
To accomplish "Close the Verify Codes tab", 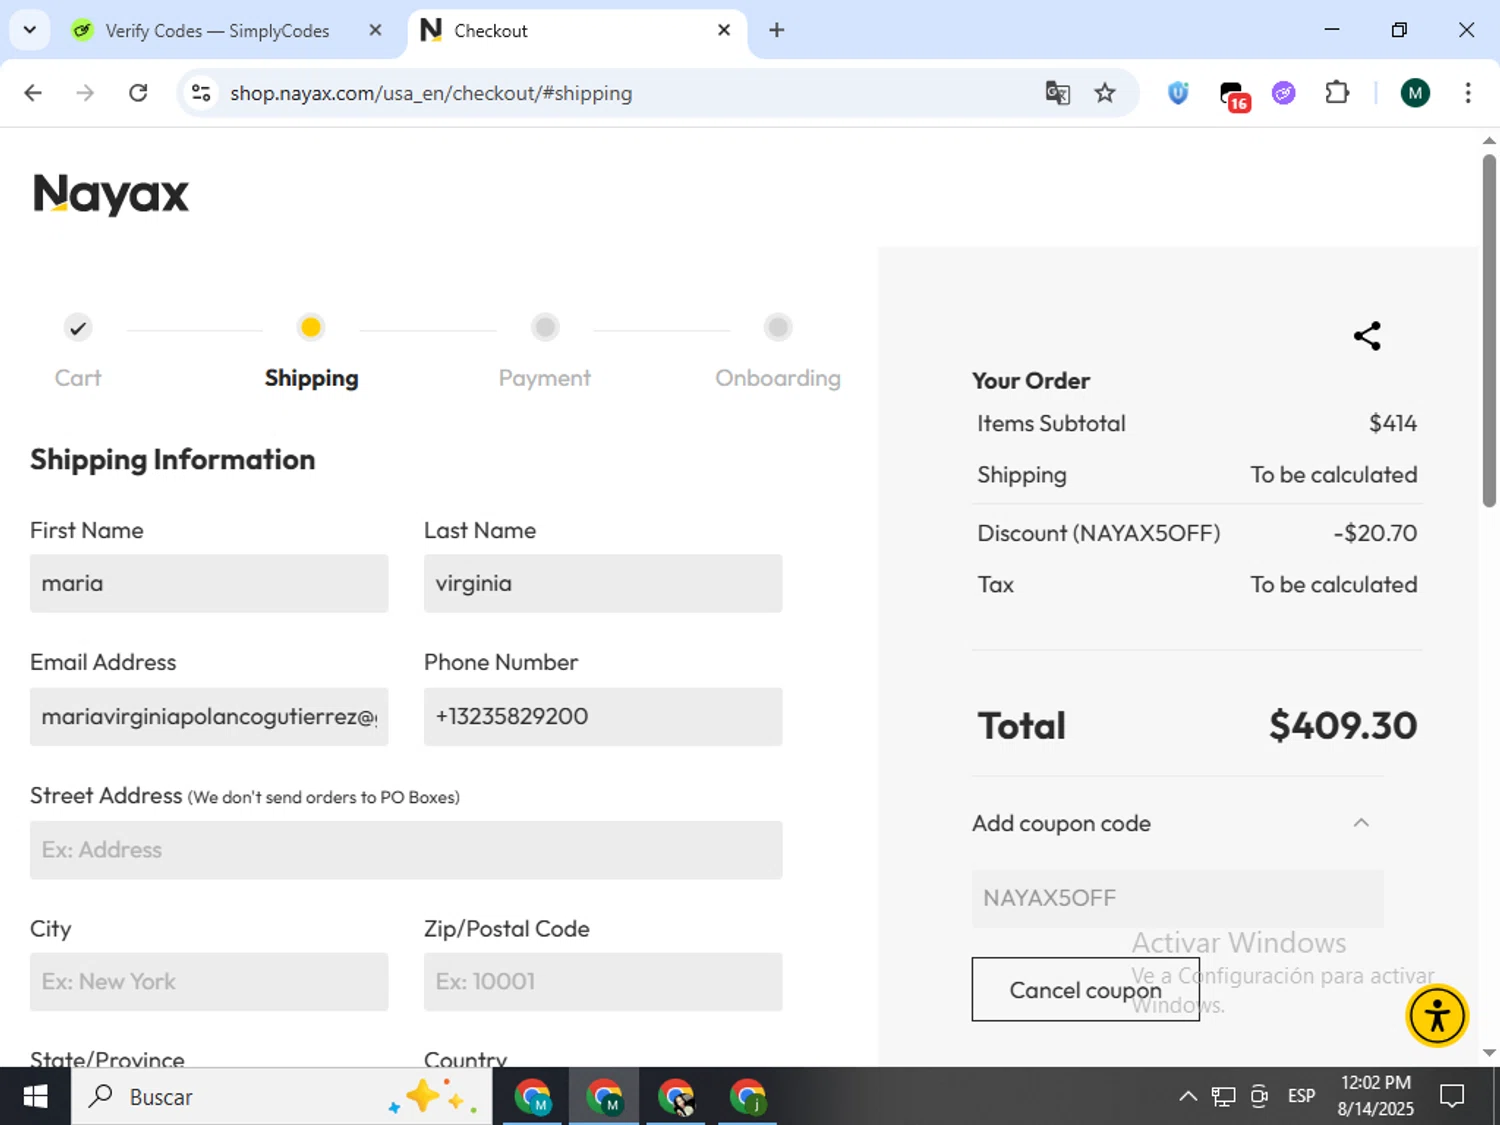I will [375, 30].
